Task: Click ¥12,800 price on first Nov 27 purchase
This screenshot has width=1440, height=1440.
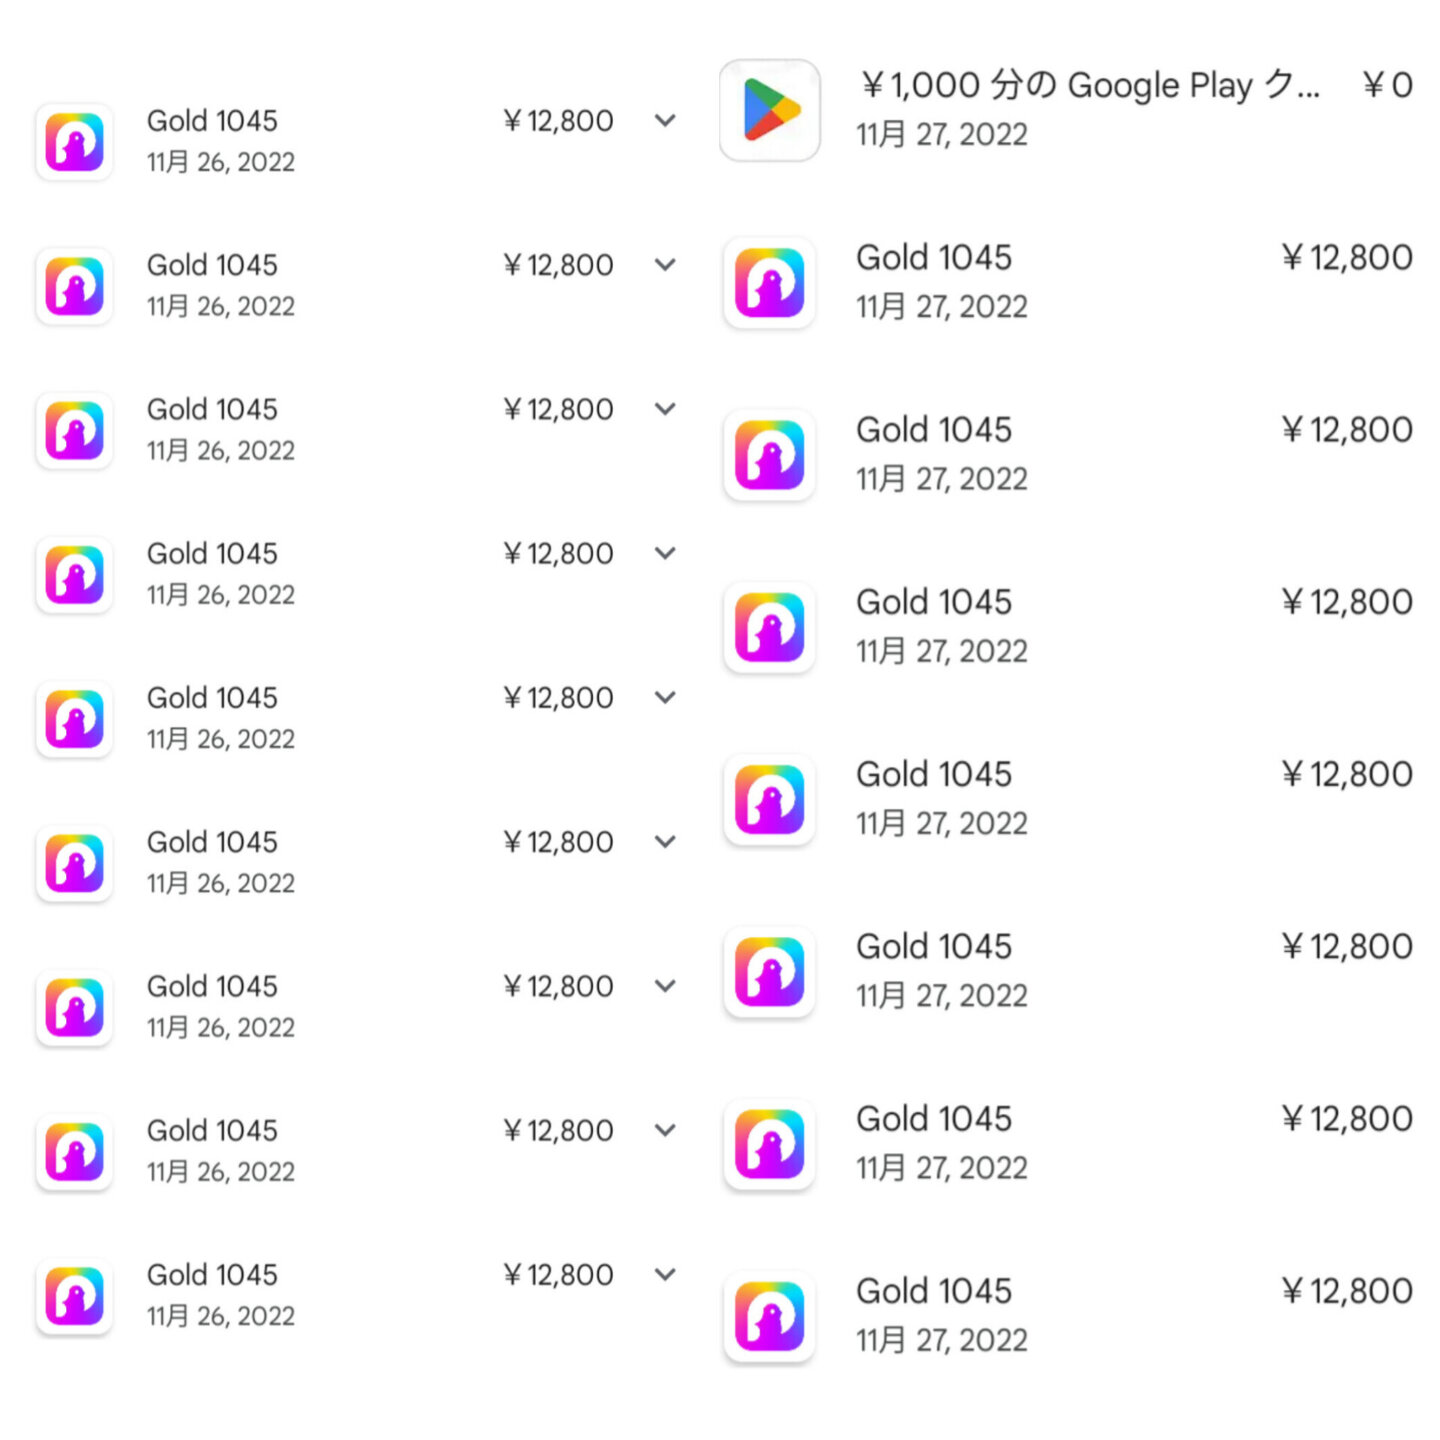Action: [1347, 258]
